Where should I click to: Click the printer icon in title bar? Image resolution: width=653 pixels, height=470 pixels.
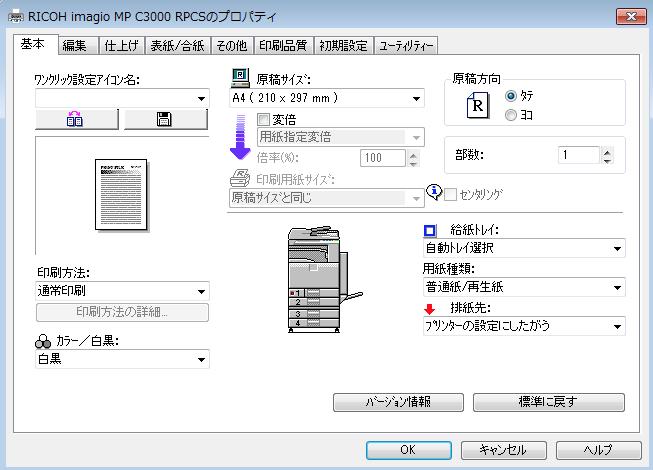(16, 16)
